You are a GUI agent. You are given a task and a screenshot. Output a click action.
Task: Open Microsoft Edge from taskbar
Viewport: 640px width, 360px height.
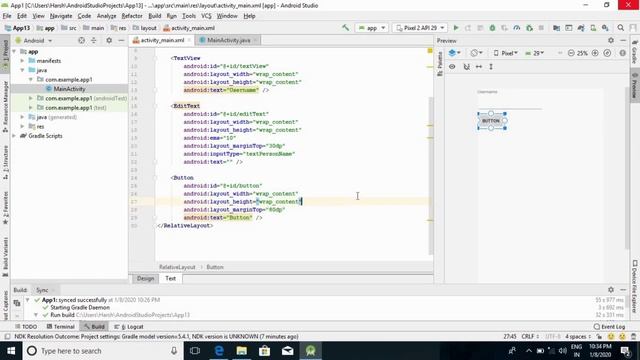point(219,351)
